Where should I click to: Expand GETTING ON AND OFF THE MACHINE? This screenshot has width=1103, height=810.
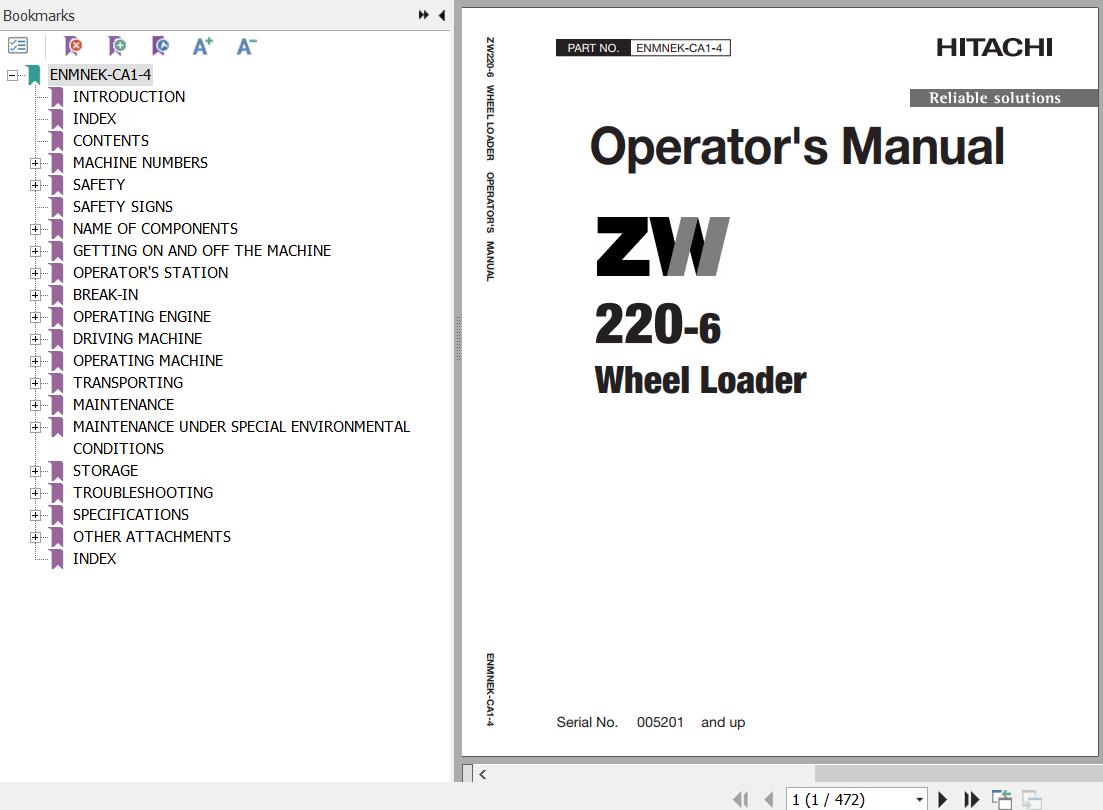[x=35, y=251]
